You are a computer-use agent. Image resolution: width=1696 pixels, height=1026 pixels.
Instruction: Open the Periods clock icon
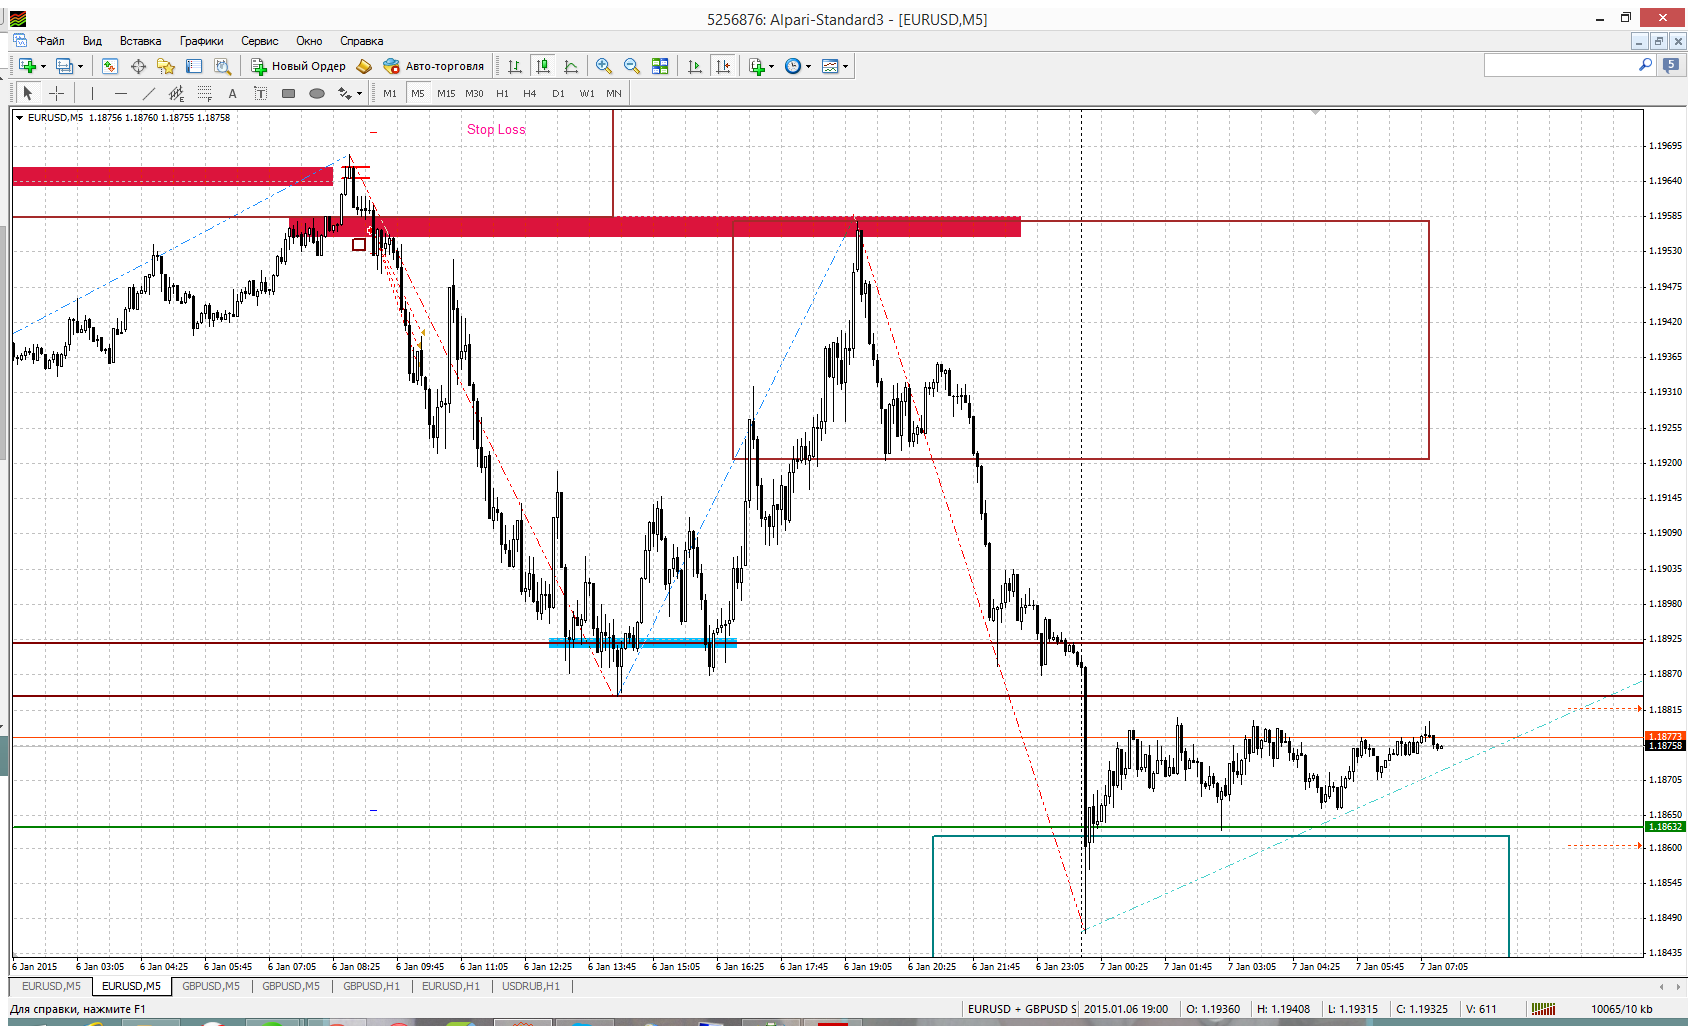pyautogui.click(x=793, y=66)
